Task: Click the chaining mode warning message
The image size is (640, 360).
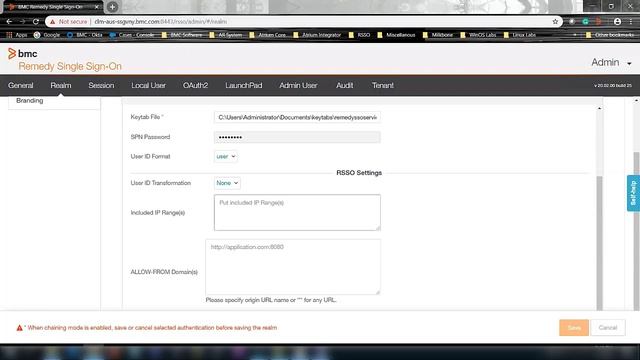Action: pos(152,328)
